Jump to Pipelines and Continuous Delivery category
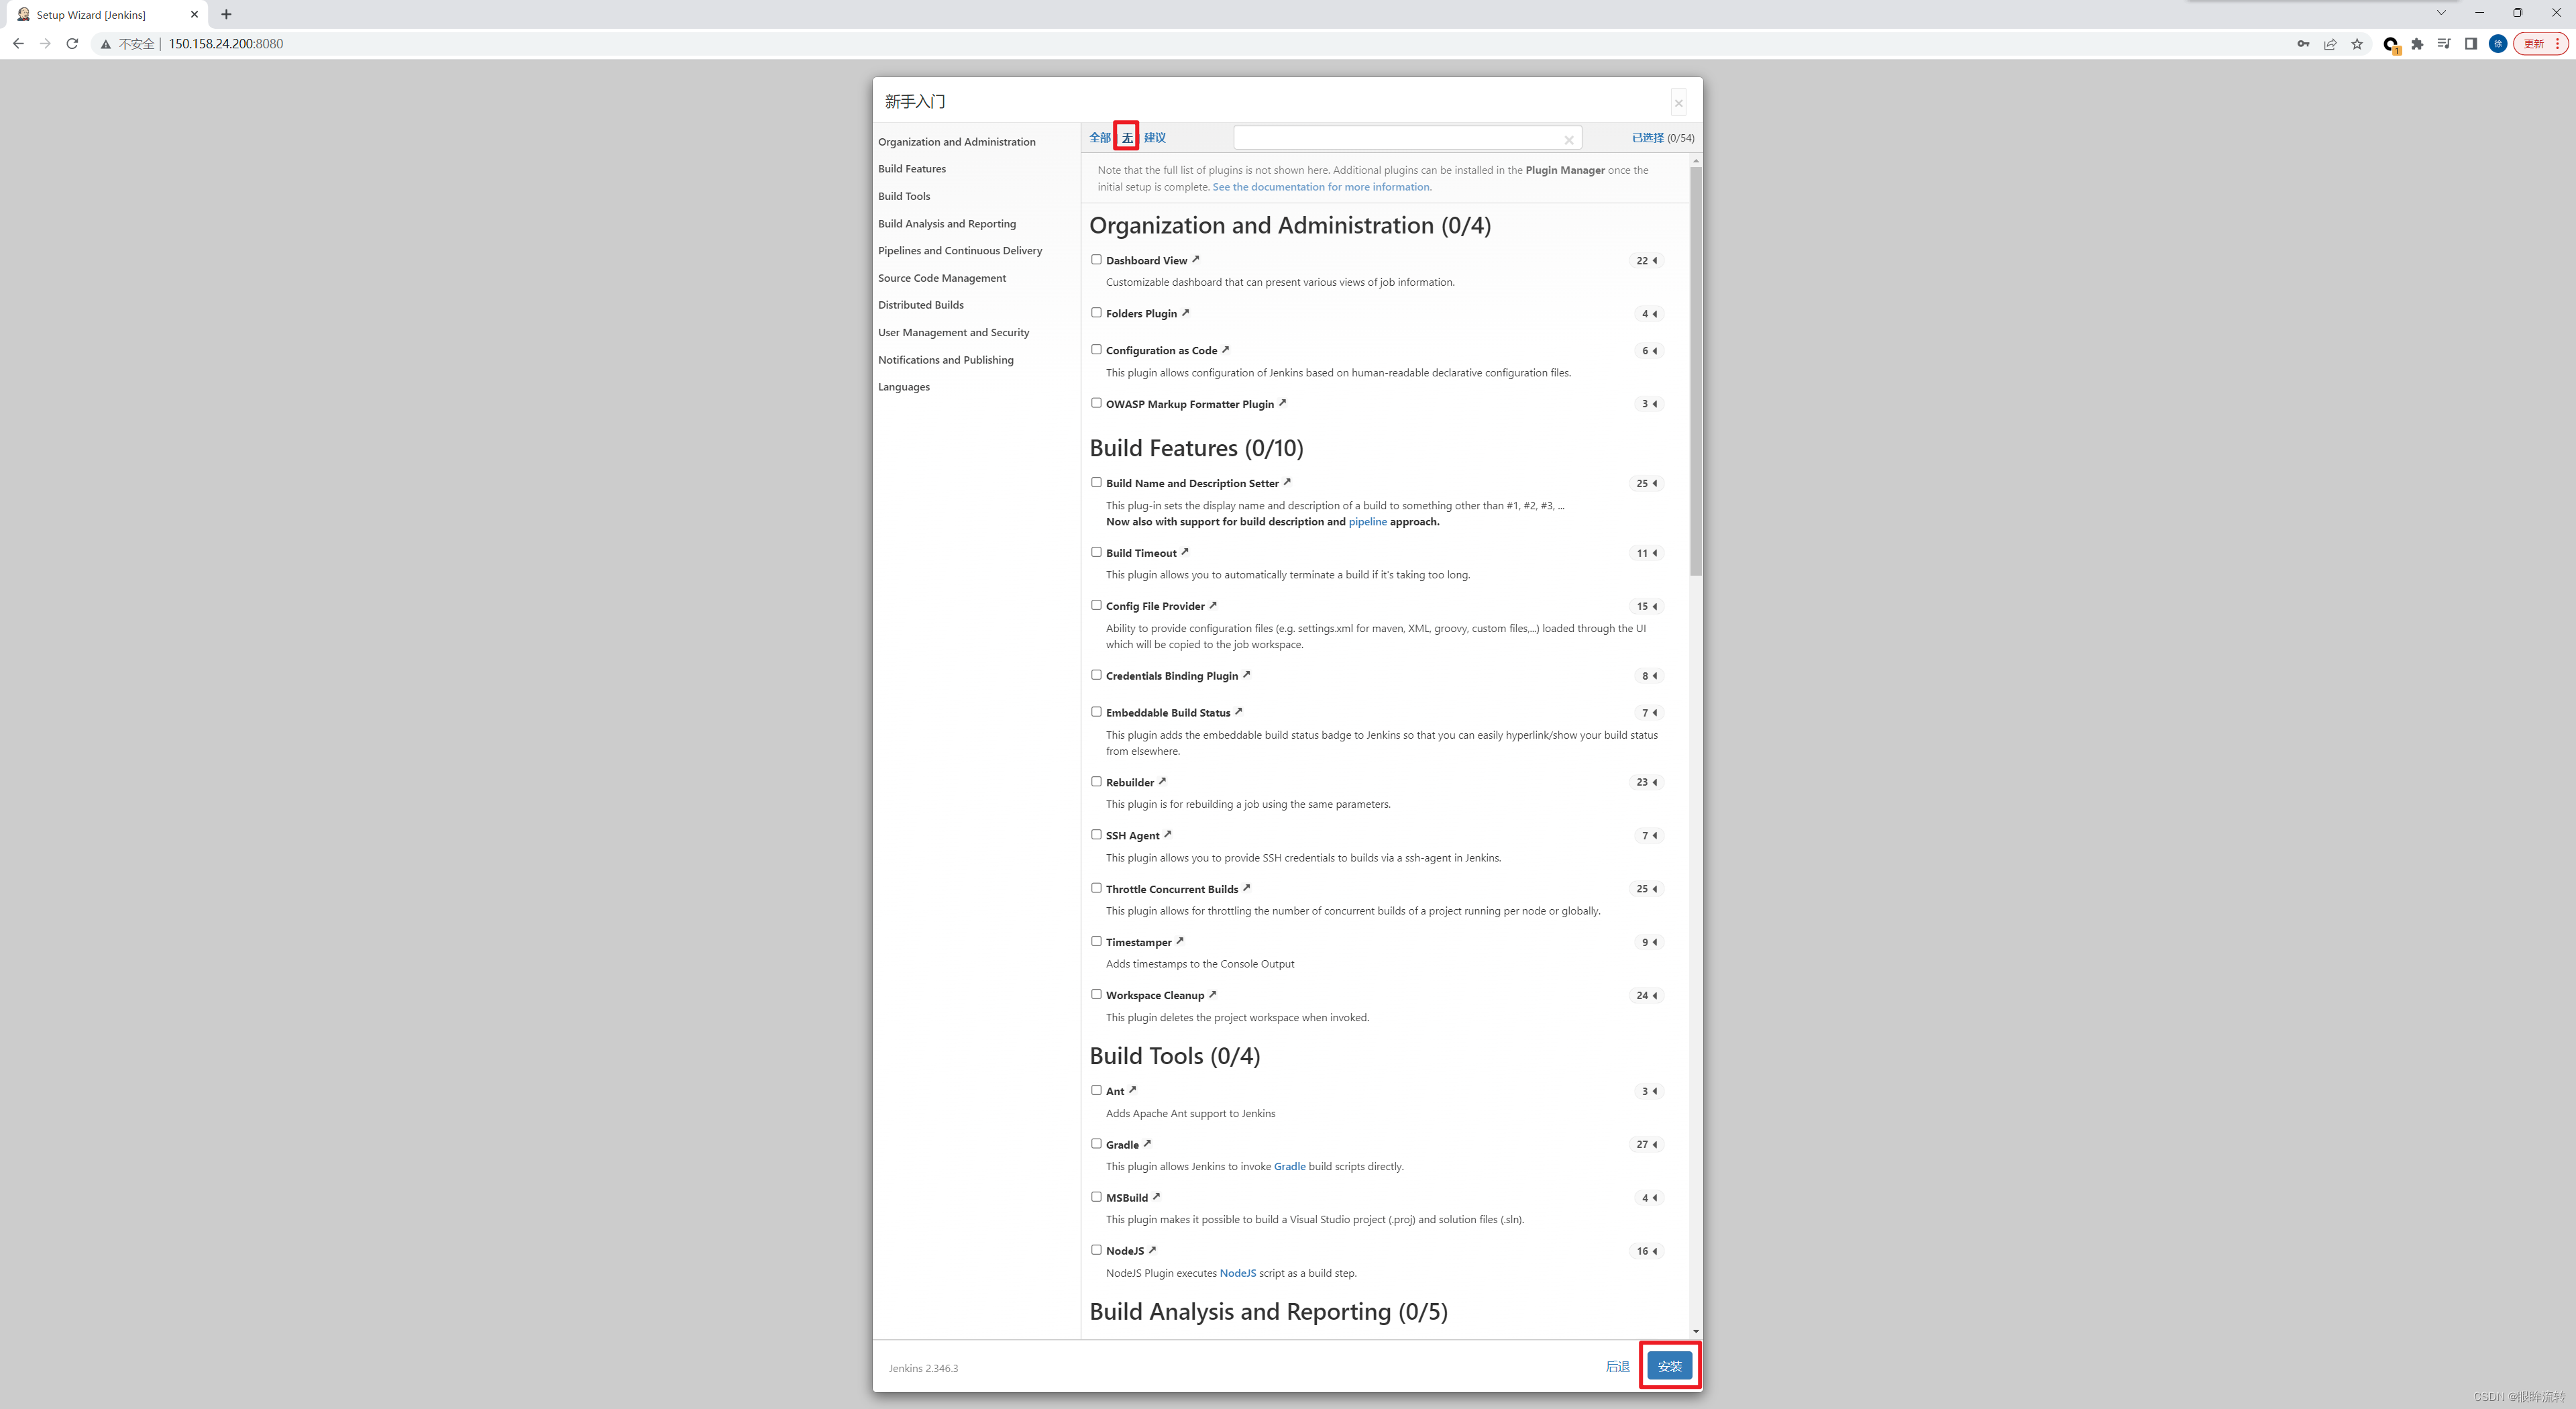The height and width of the screenshot is (1409, 2576). pos(960,251)
